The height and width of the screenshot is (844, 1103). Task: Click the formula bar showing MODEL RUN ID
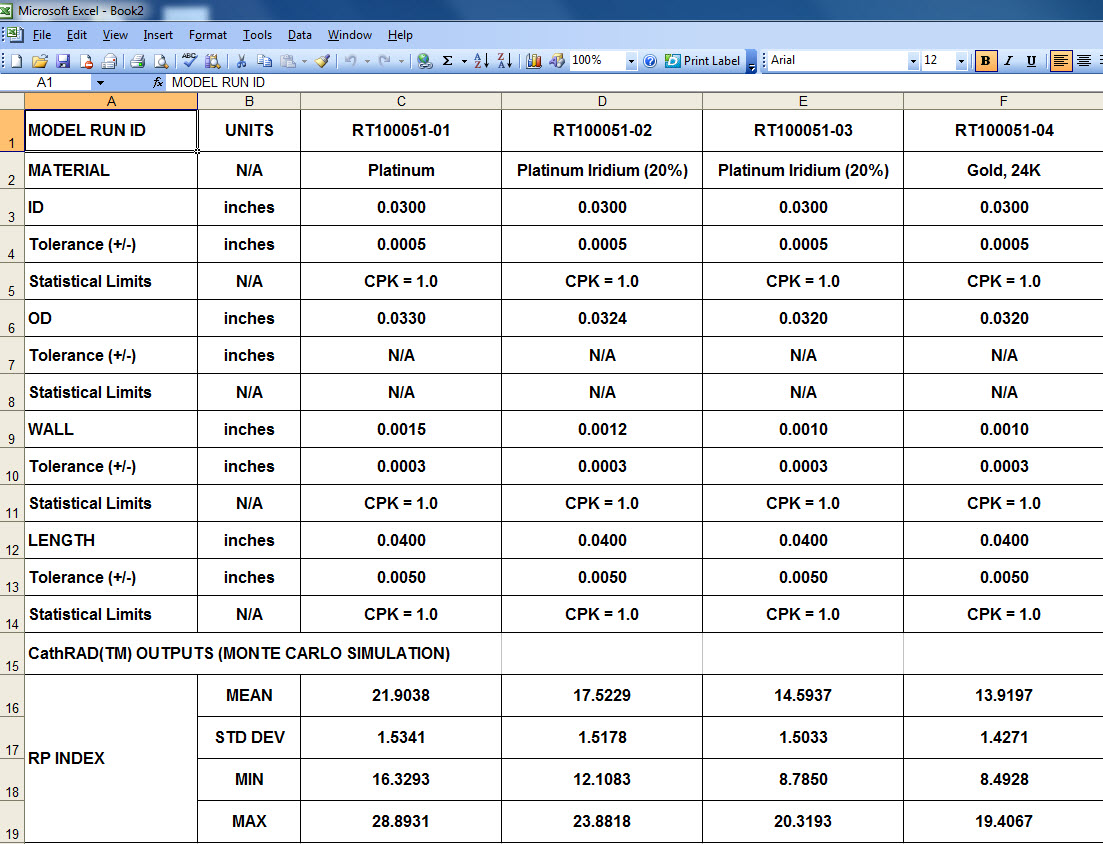(633, 82)
